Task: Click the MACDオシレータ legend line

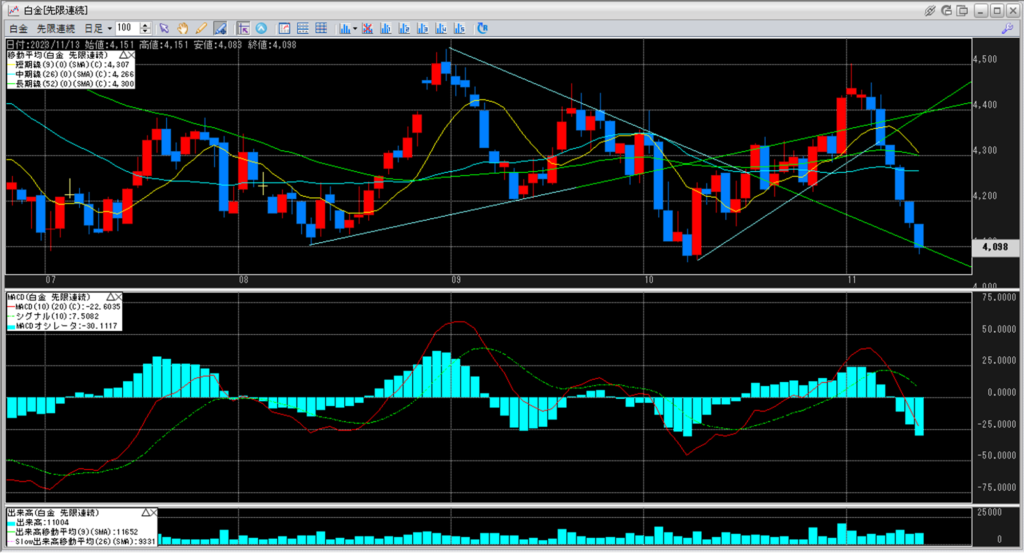Action: [x=63, y=326]
